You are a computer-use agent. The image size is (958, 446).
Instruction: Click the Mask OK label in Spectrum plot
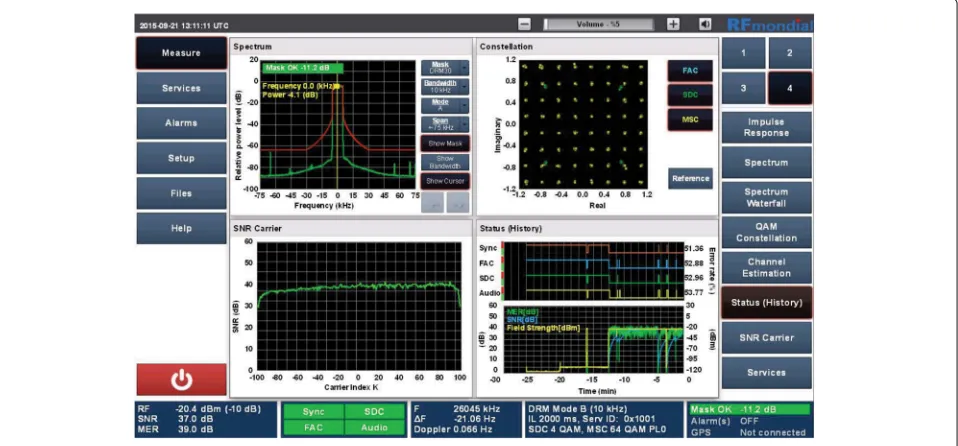pyautogui.click(x=302, y=68)
